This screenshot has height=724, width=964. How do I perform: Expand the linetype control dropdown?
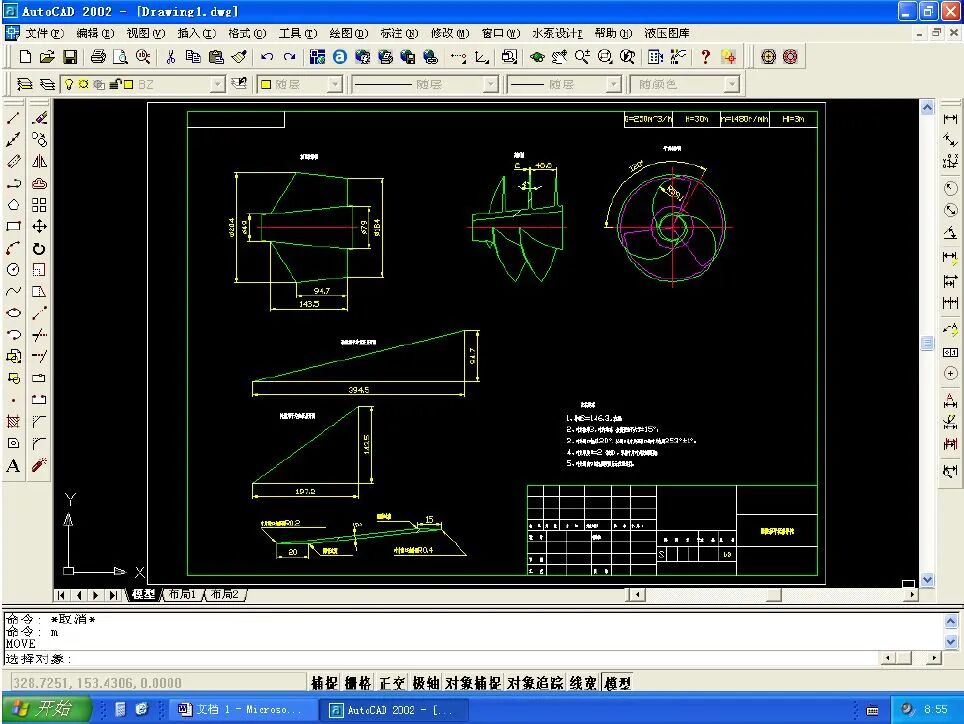(490, 84)
